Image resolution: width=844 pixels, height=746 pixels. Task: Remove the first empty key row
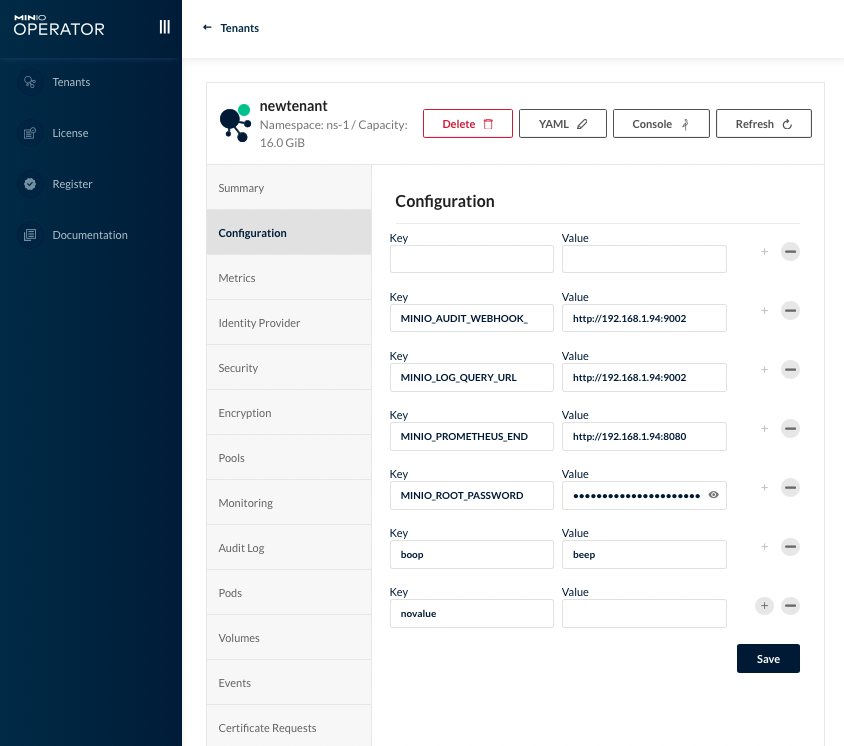point(790,251)
